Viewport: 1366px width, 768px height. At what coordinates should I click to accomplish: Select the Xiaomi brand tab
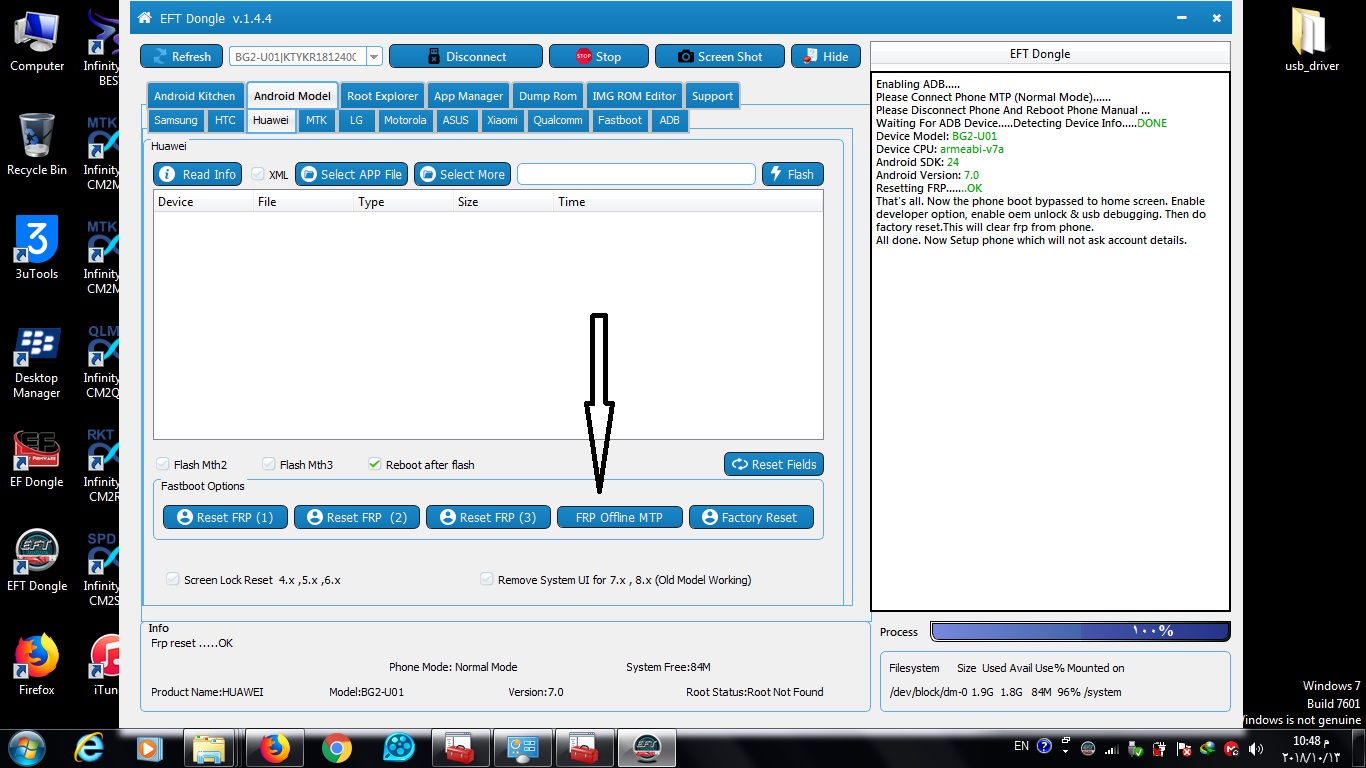[502, 120]
